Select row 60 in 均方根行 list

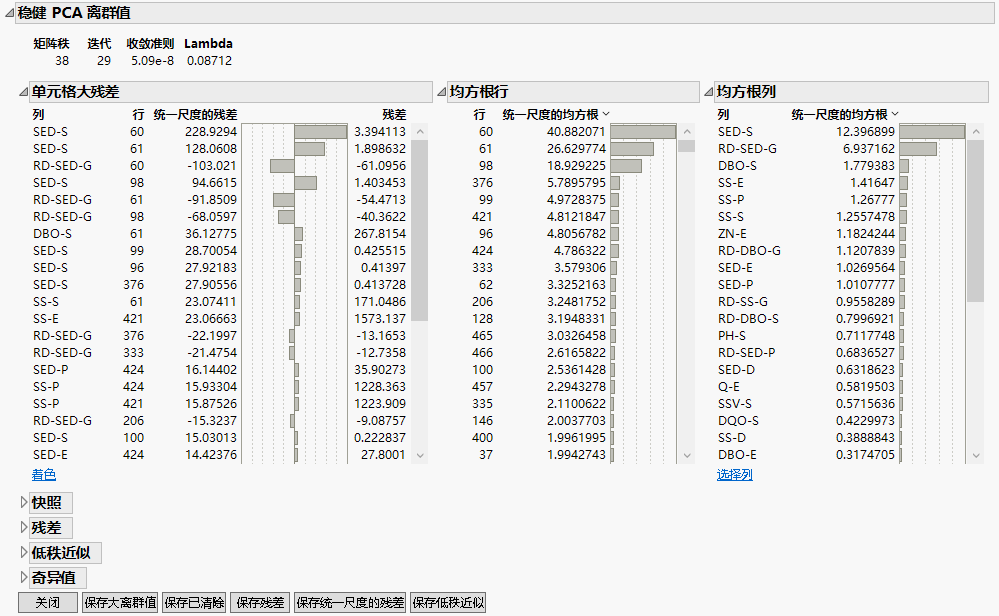pos(485,132)
